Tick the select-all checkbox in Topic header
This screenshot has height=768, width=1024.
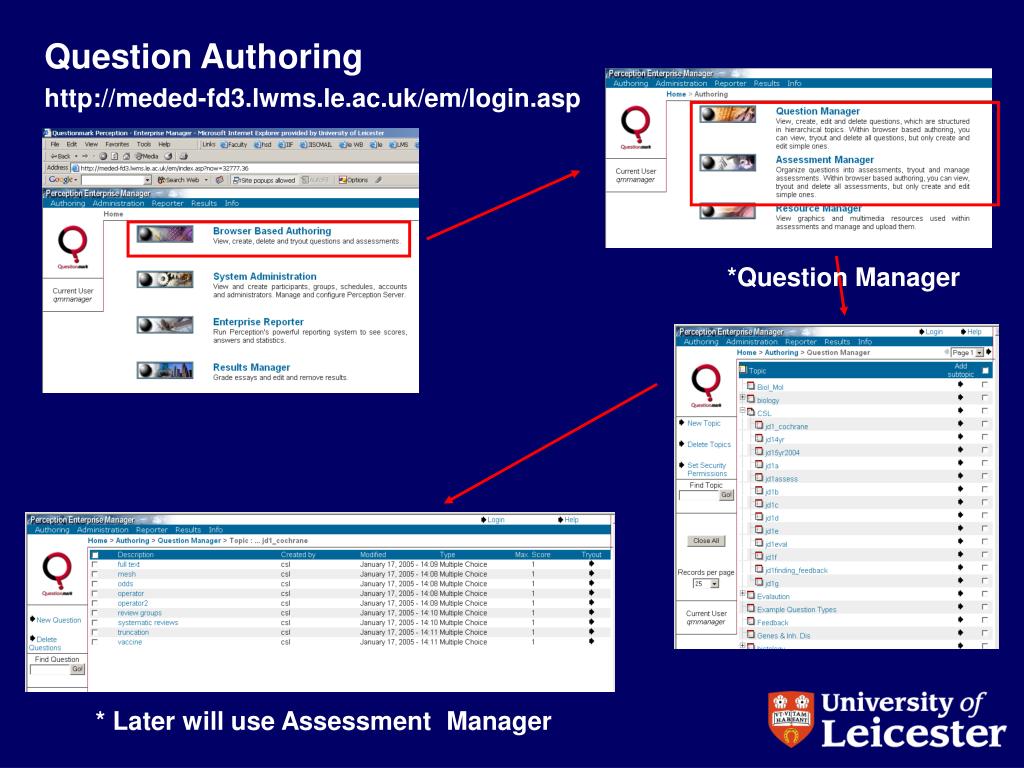[x=985, y=370]
